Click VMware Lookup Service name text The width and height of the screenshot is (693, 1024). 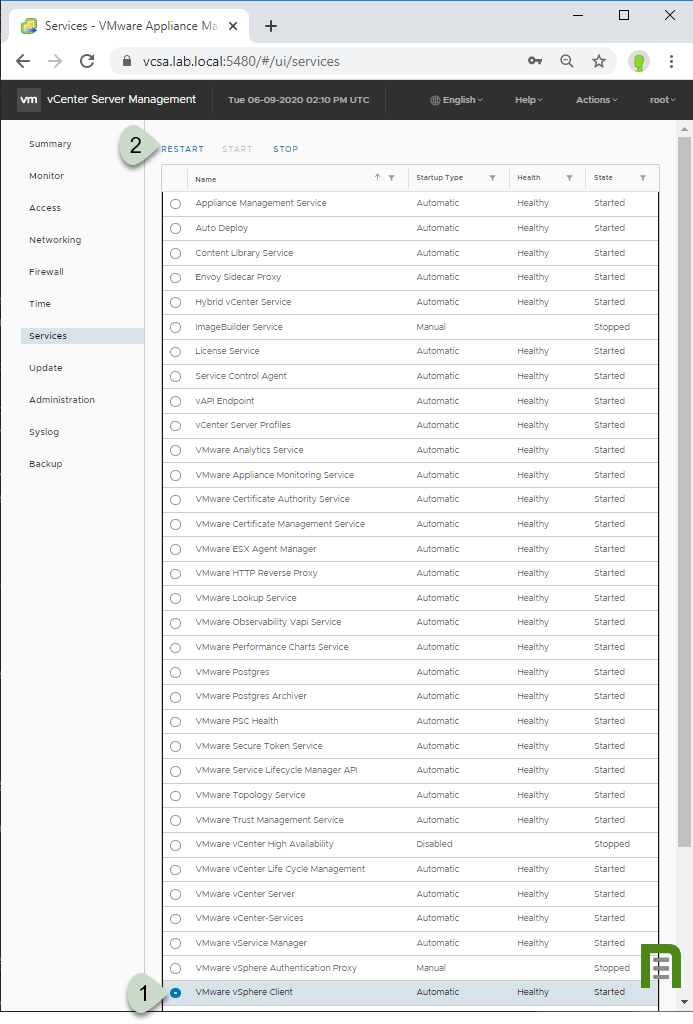coord(246,598)
